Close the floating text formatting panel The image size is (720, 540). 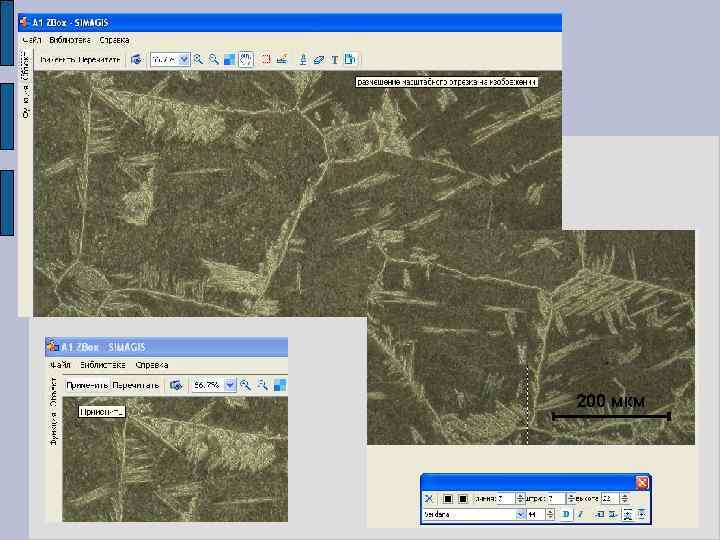(x=642, y=482)
